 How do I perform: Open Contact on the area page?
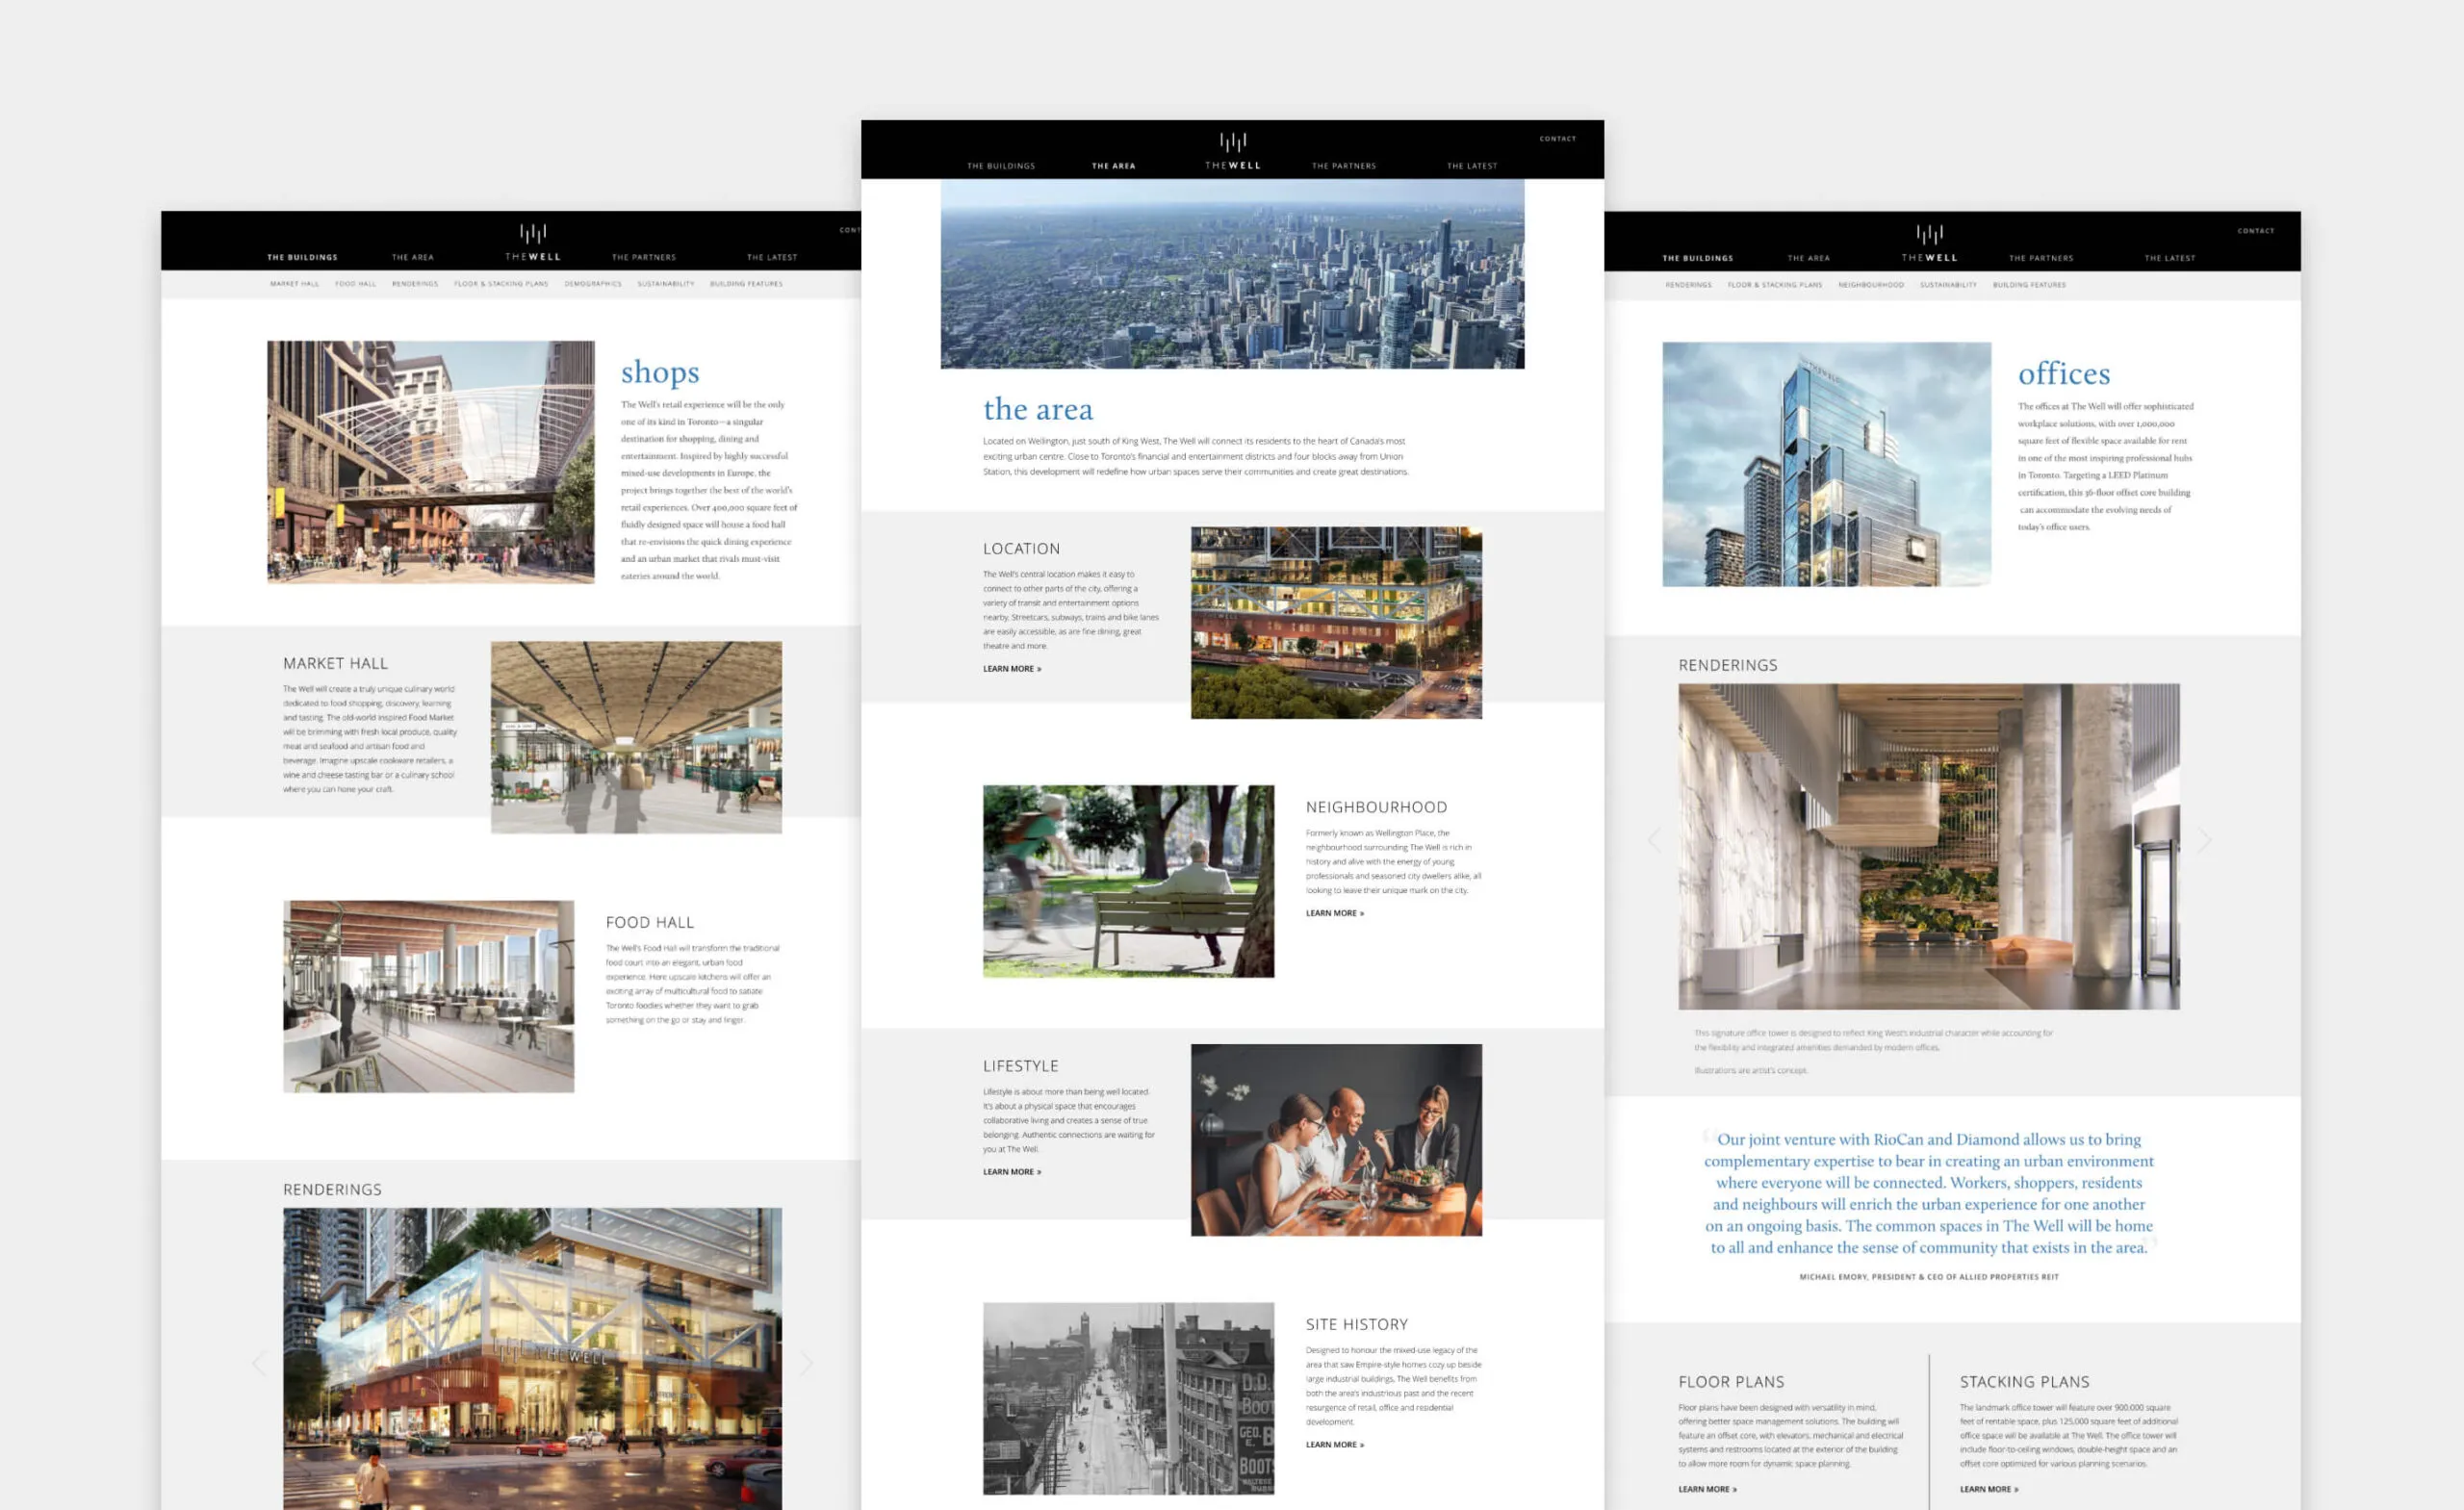(x=1557, y=139)
